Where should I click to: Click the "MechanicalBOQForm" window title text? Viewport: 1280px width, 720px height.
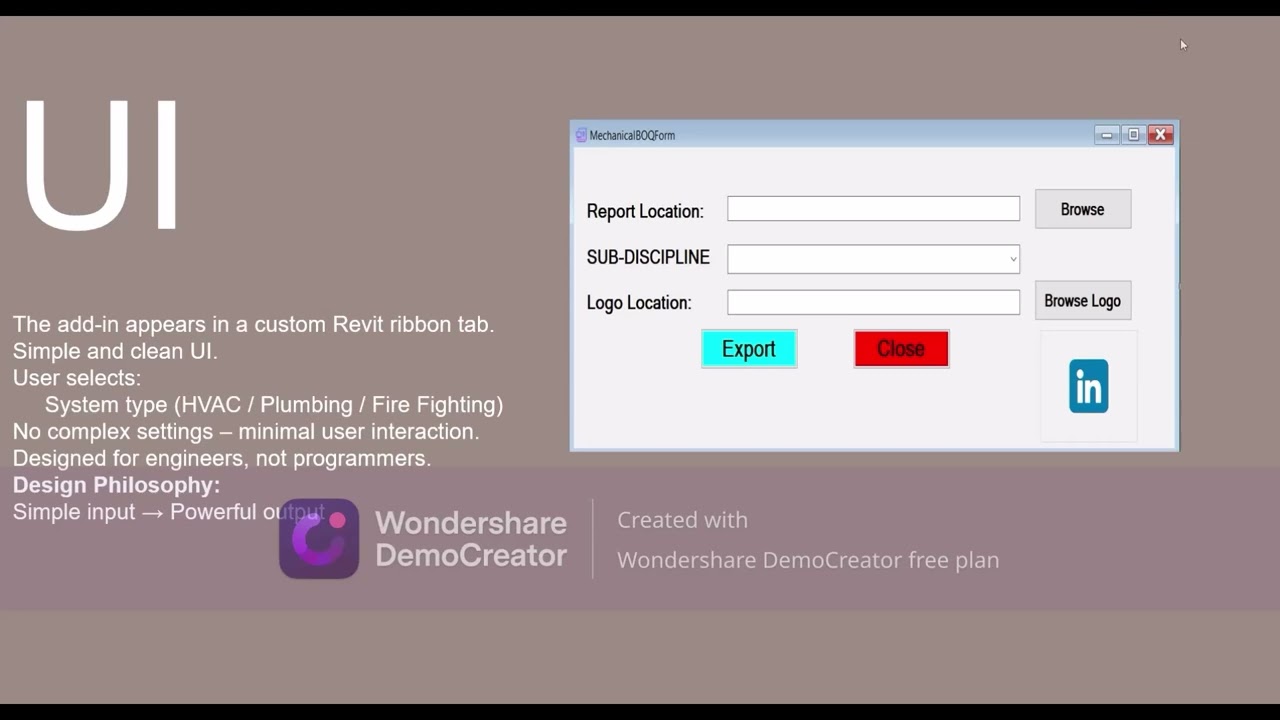coord(632,135)
